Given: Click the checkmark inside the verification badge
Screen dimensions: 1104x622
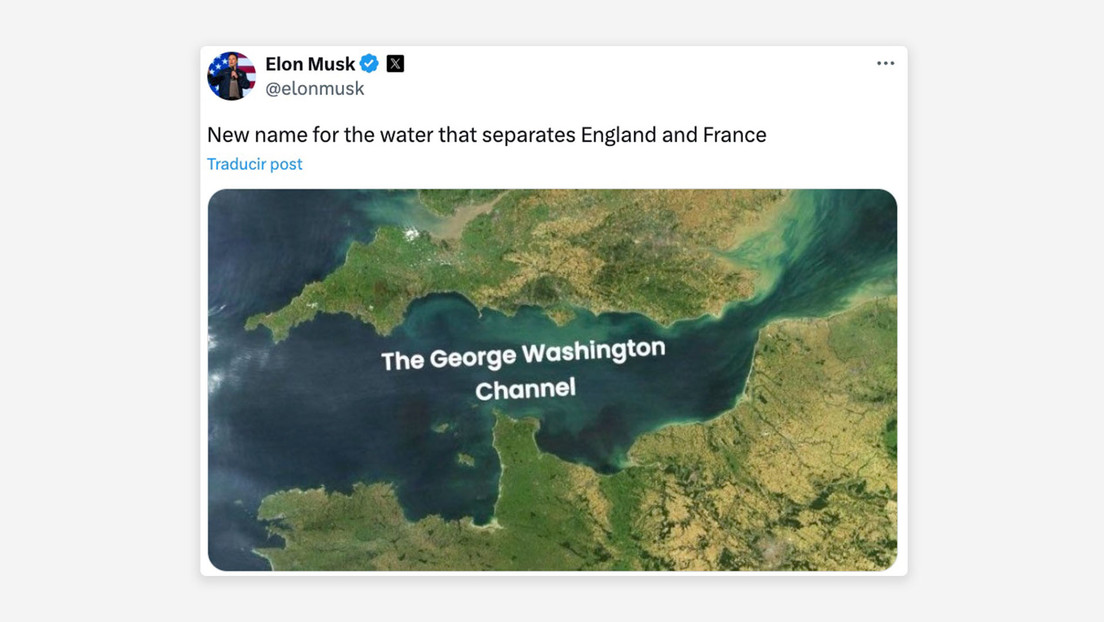Looking at the screenshot, I should point(369,63).
